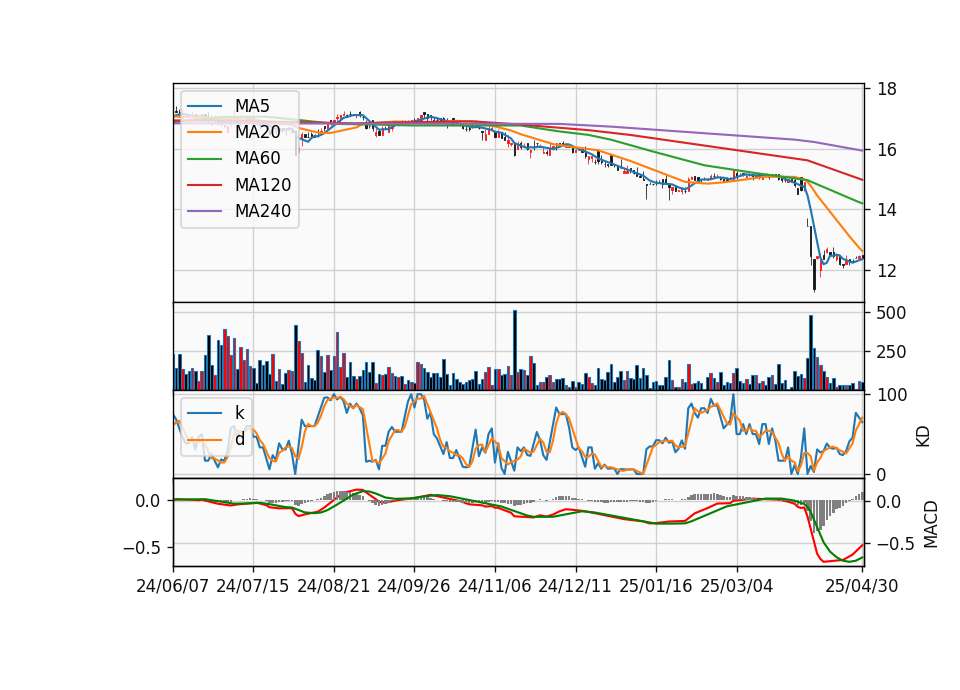
Task: Click the left MACD axis value −0.5
Action: click(142, 547)
